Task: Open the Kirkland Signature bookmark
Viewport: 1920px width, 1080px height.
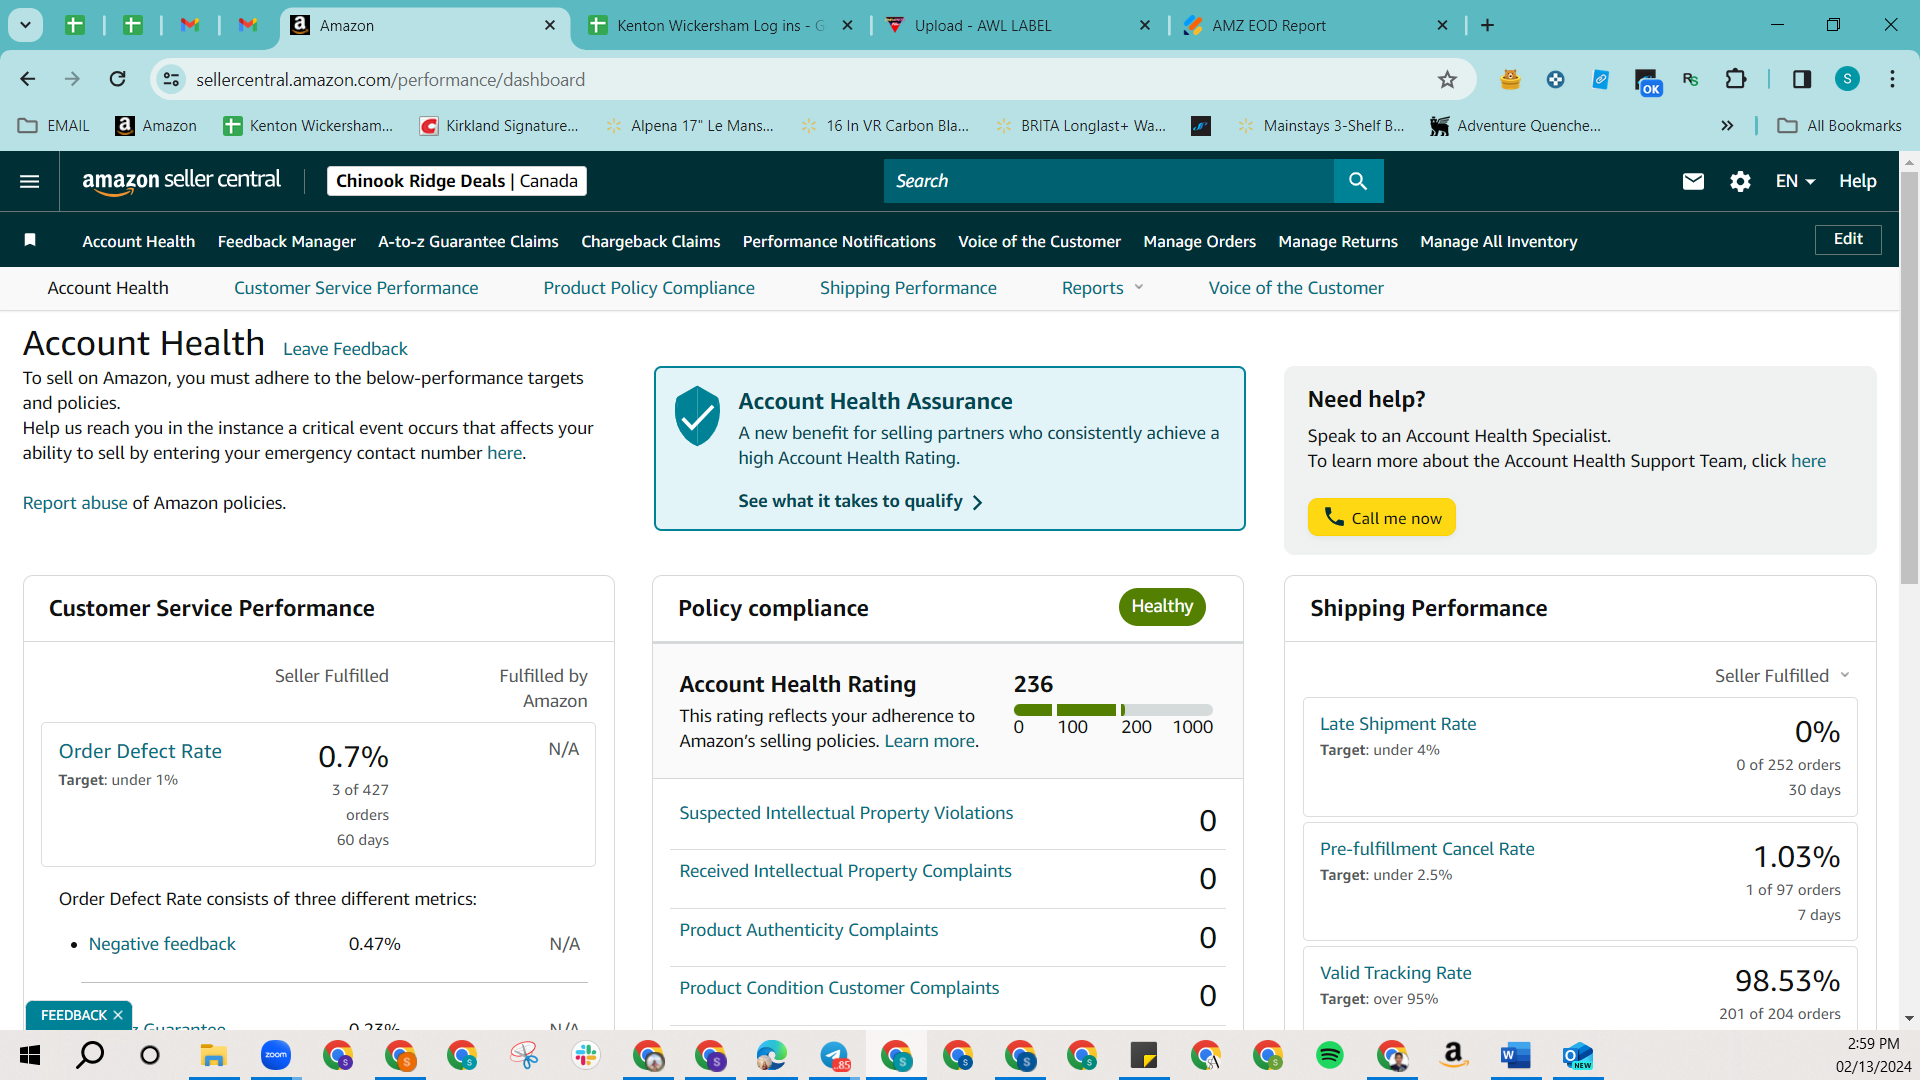Action: [499, 126]
